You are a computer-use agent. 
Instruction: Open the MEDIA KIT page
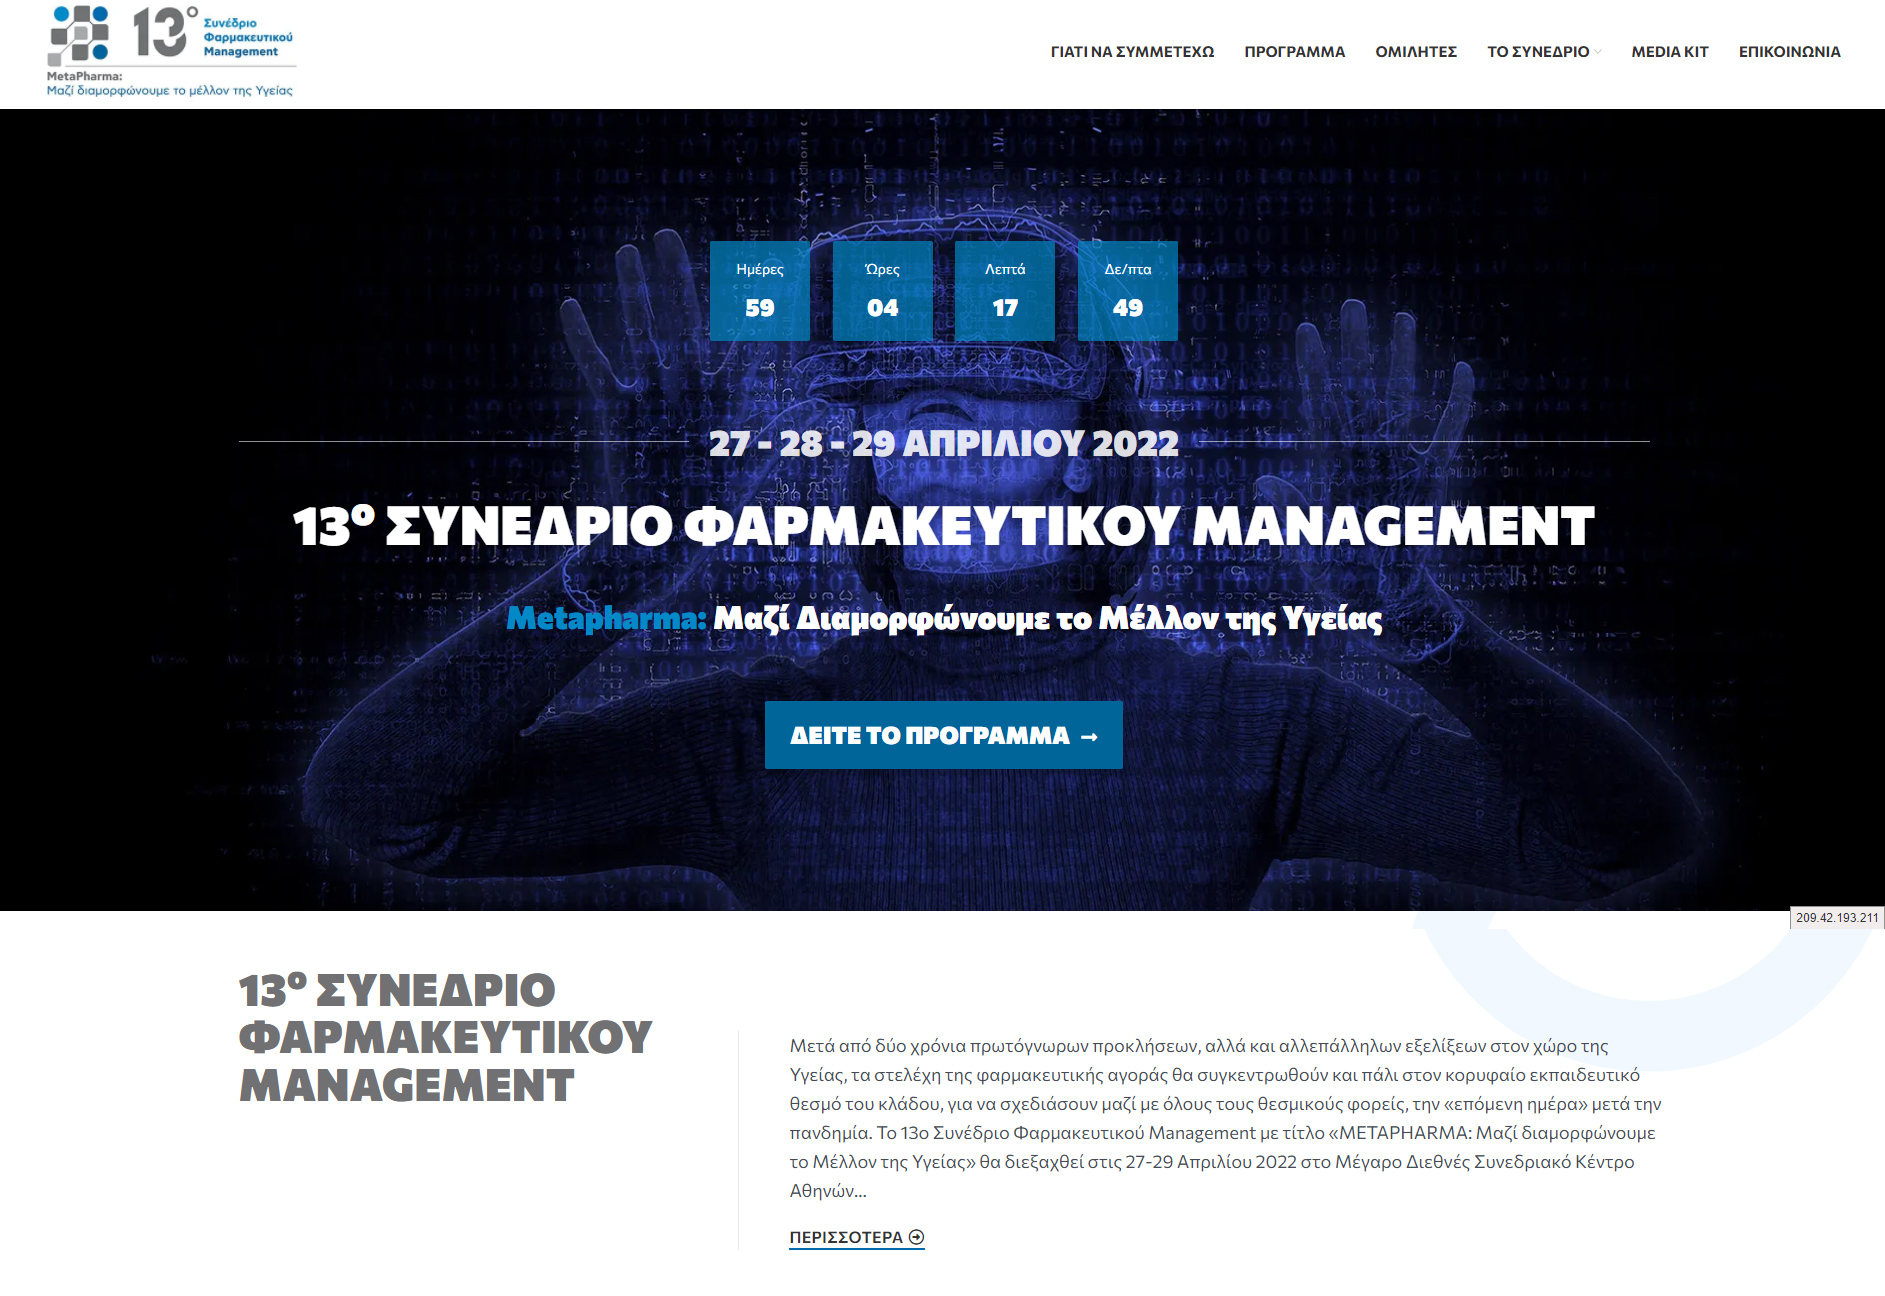[x=1669, y=52]
